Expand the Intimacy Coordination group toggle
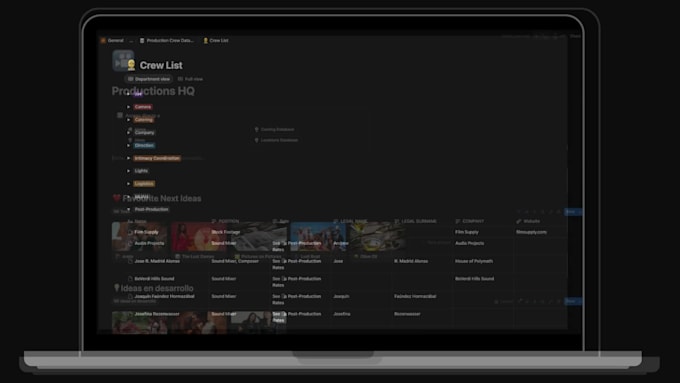 pos(128,158)
